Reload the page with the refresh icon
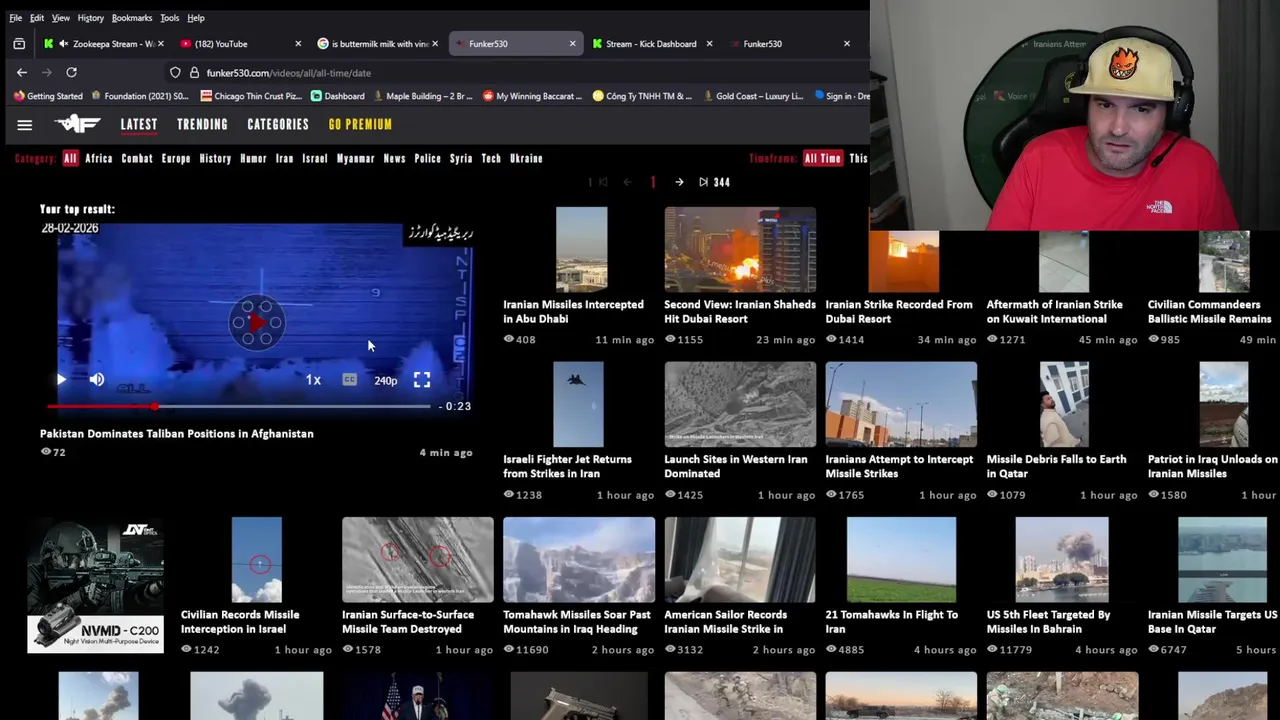 tap(71, 72)
